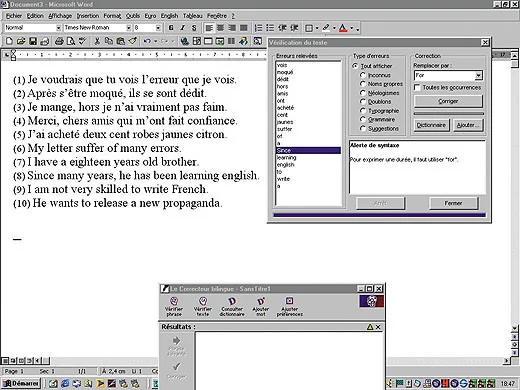The image size is (520, 390).
Task: Undo the last action
Action: 147,41
